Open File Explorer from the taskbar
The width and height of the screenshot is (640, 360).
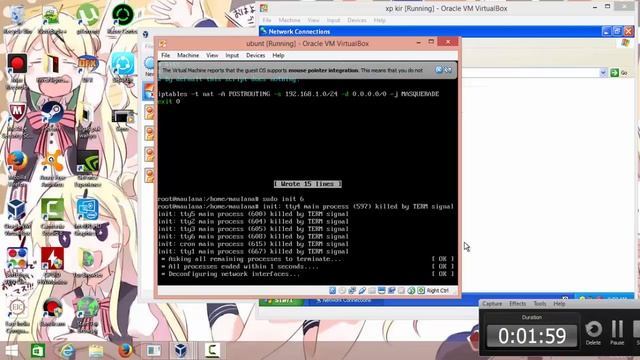(96, 351)
